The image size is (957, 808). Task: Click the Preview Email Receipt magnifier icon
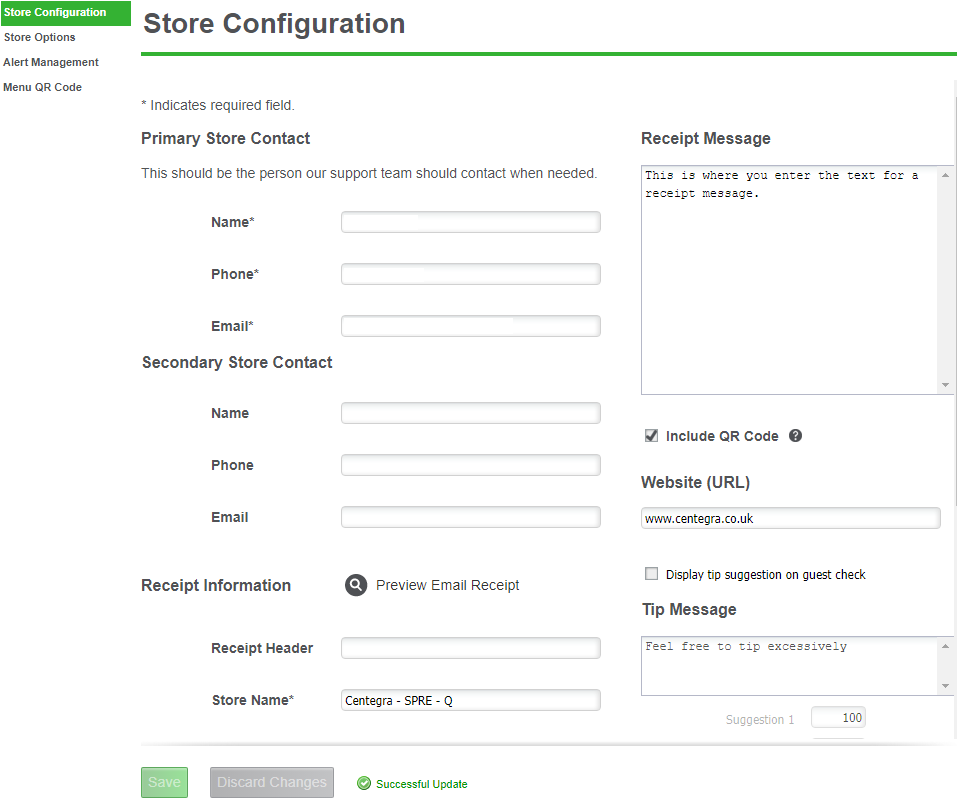tap(356, 585)
